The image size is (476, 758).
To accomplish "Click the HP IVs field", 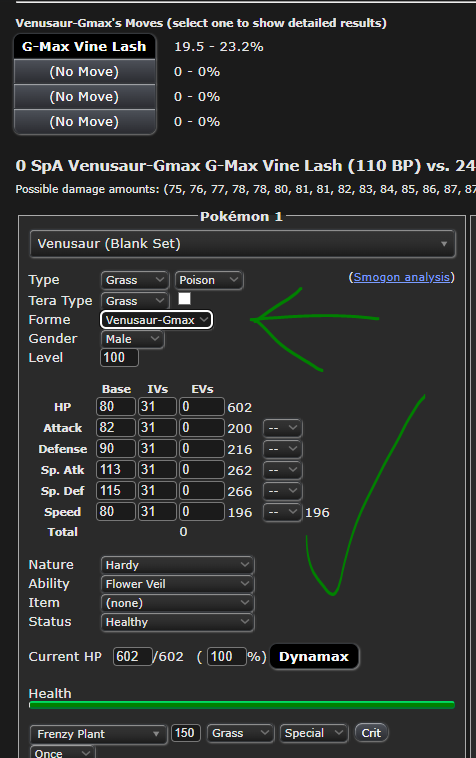I will tap(157, 407).
